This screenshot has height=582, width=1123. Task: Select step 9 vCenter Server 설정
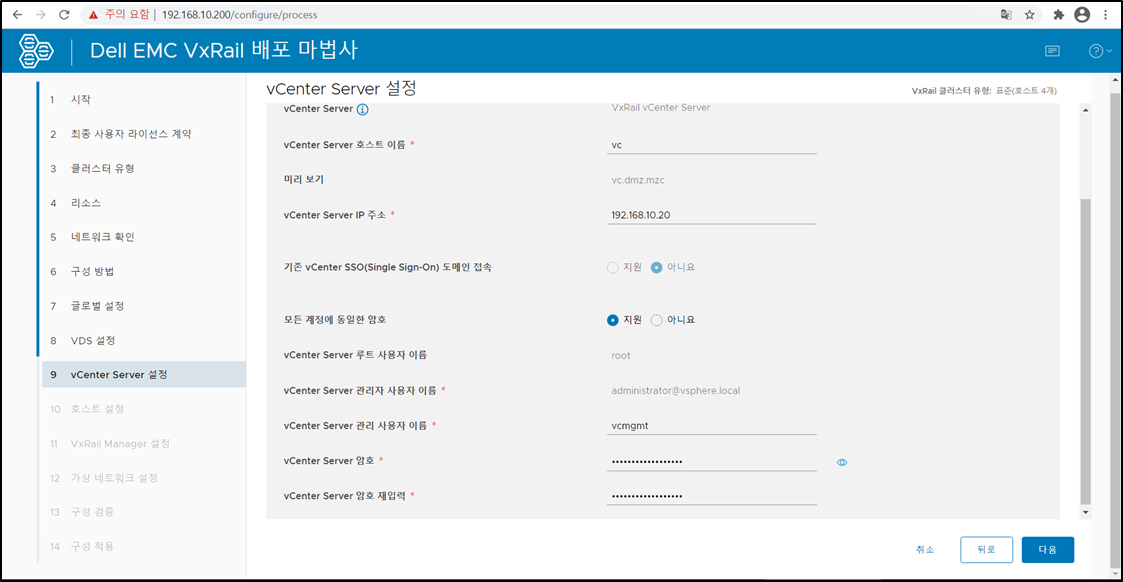coord(143,374)
